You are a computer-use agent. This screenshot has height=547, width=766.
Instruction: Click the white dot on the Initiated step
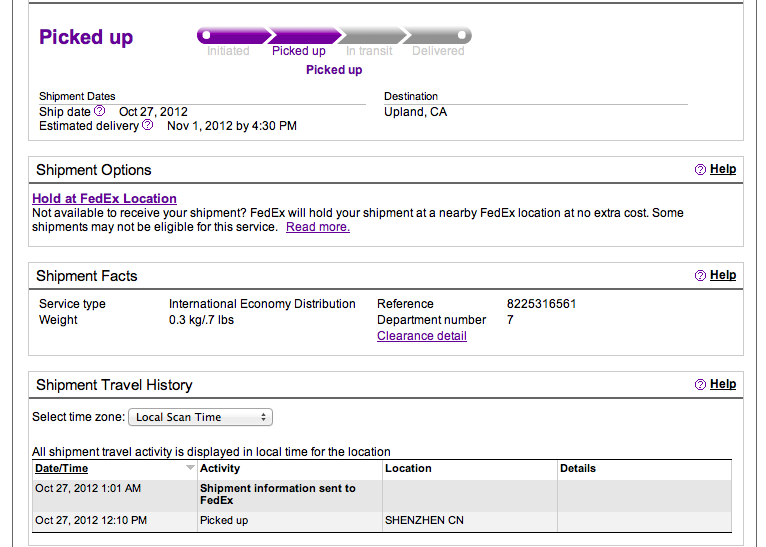pyautogui.click(x=207, y=35)
